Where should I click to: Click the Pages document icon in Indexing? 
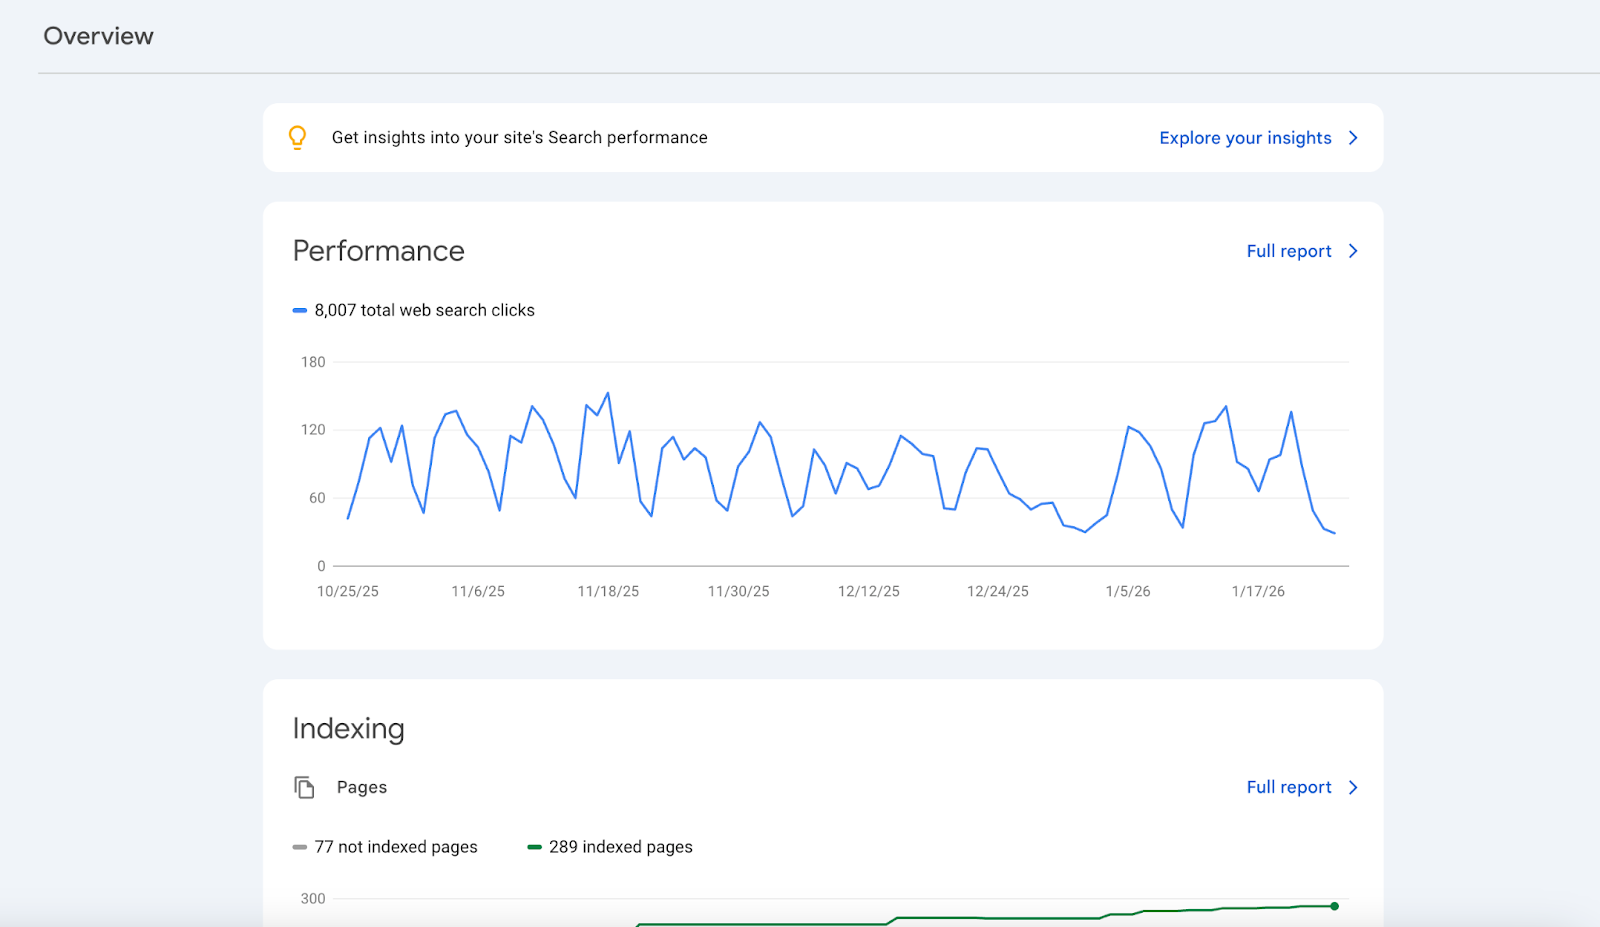pos(303,786)
